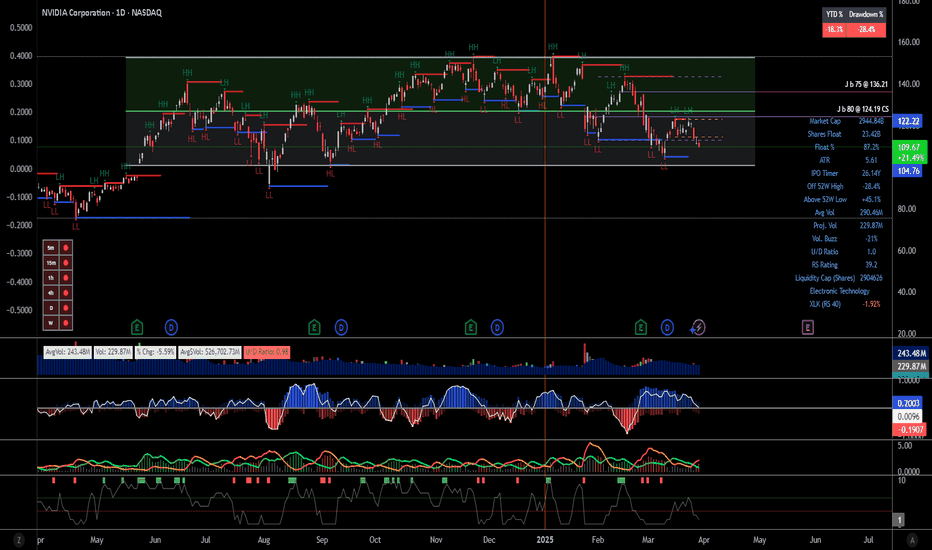Click the Vol. Buzz -21% stats row

[846, 239]
